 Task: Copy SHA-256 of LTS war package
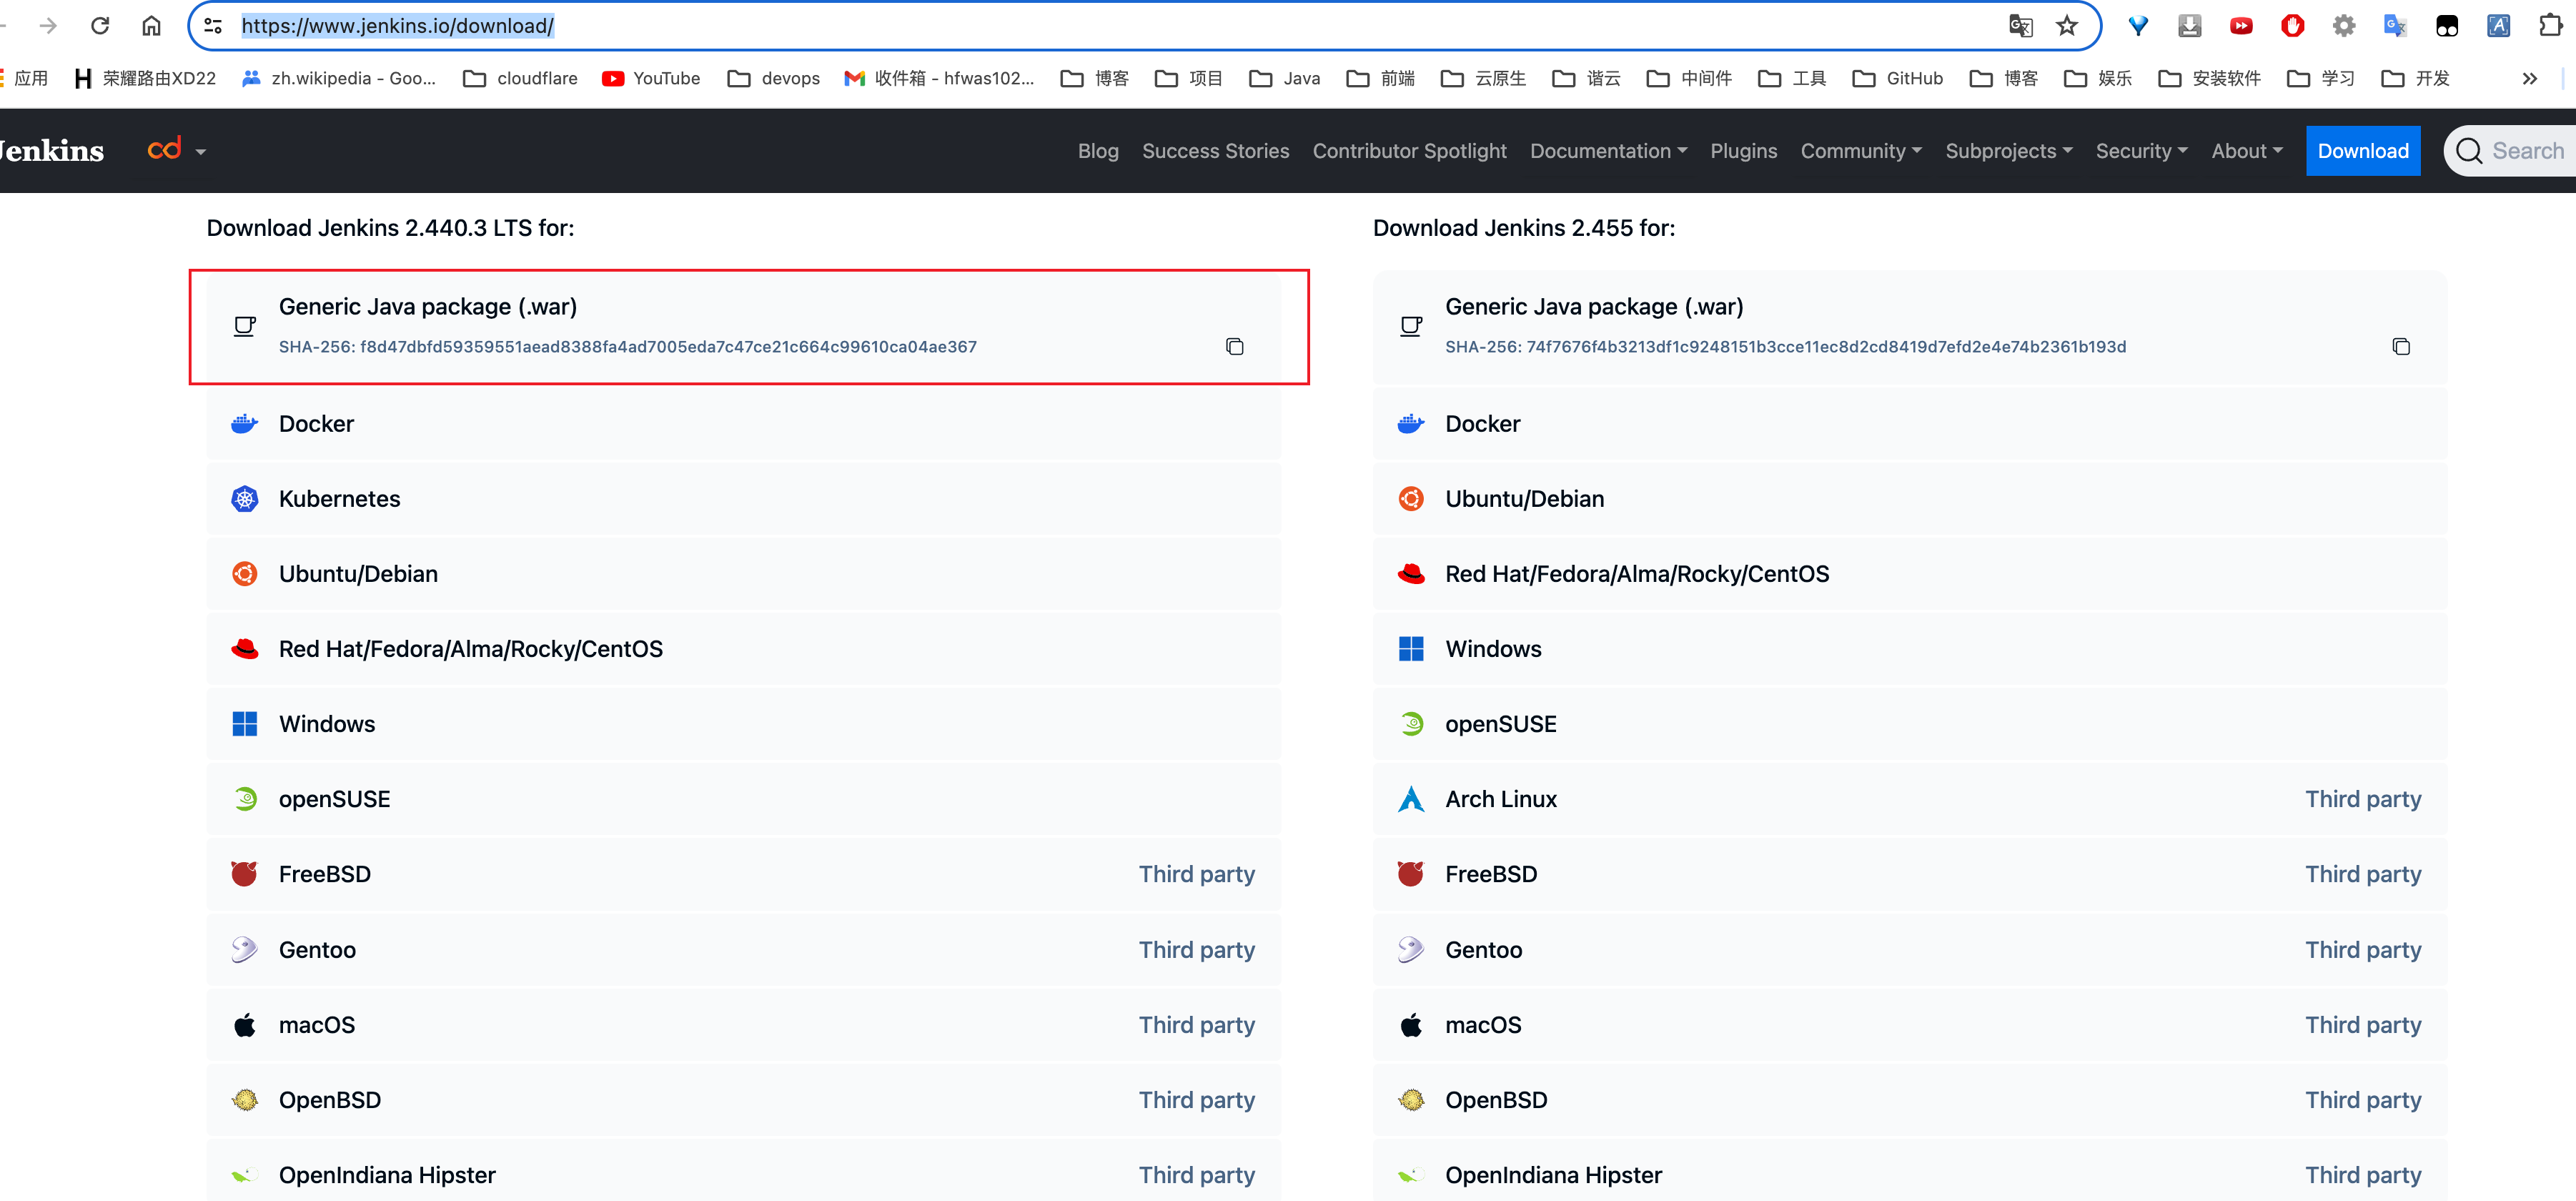(1235, 347)
